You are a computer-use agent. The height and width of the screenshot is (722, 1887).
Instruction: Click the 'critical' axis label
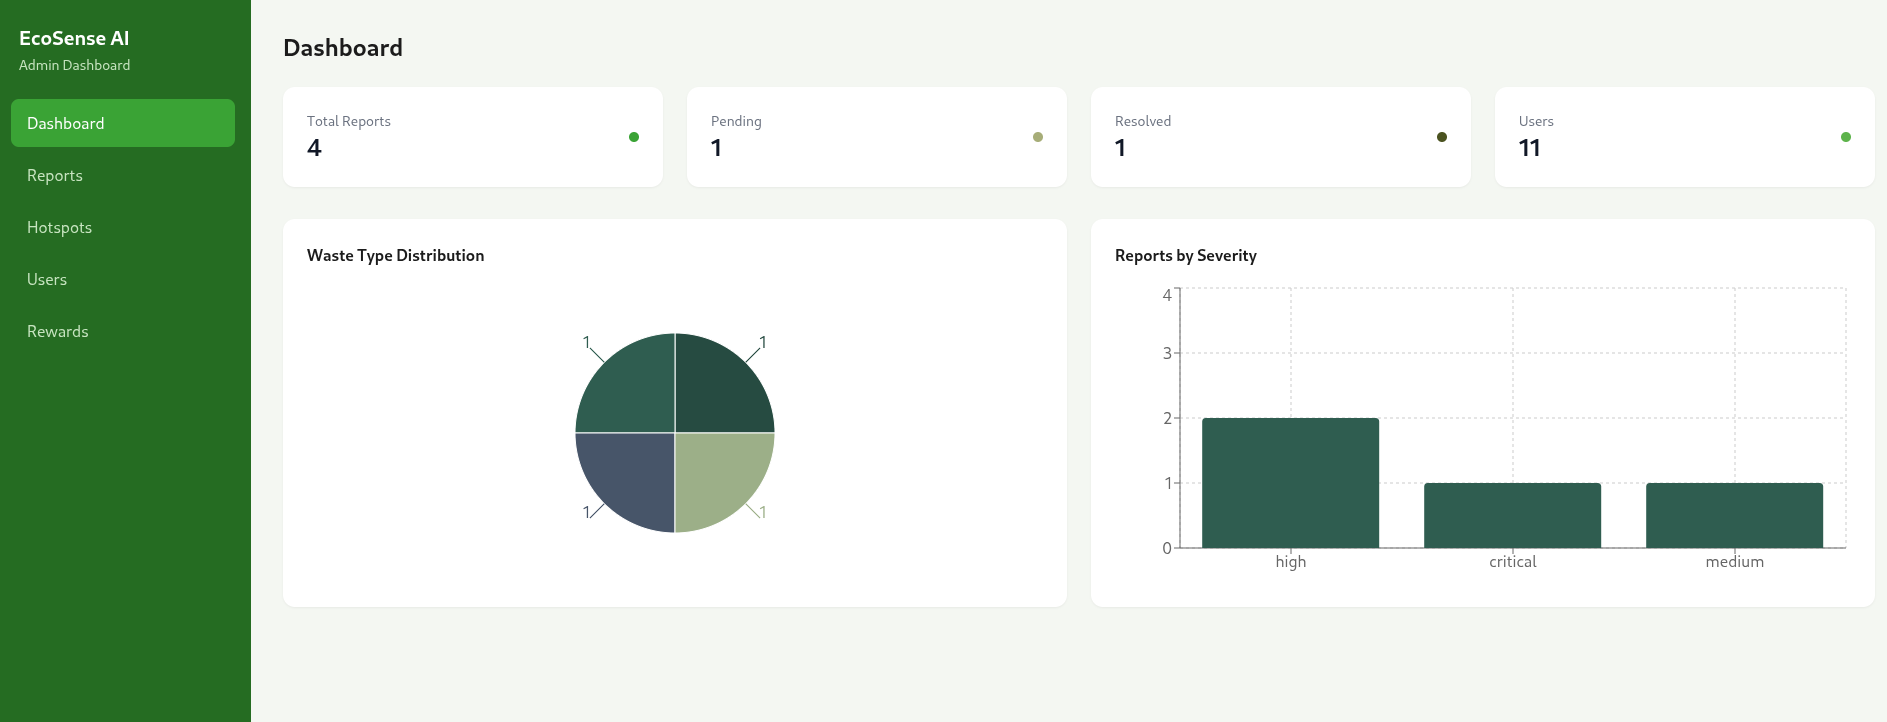[x=1512, y=562]
